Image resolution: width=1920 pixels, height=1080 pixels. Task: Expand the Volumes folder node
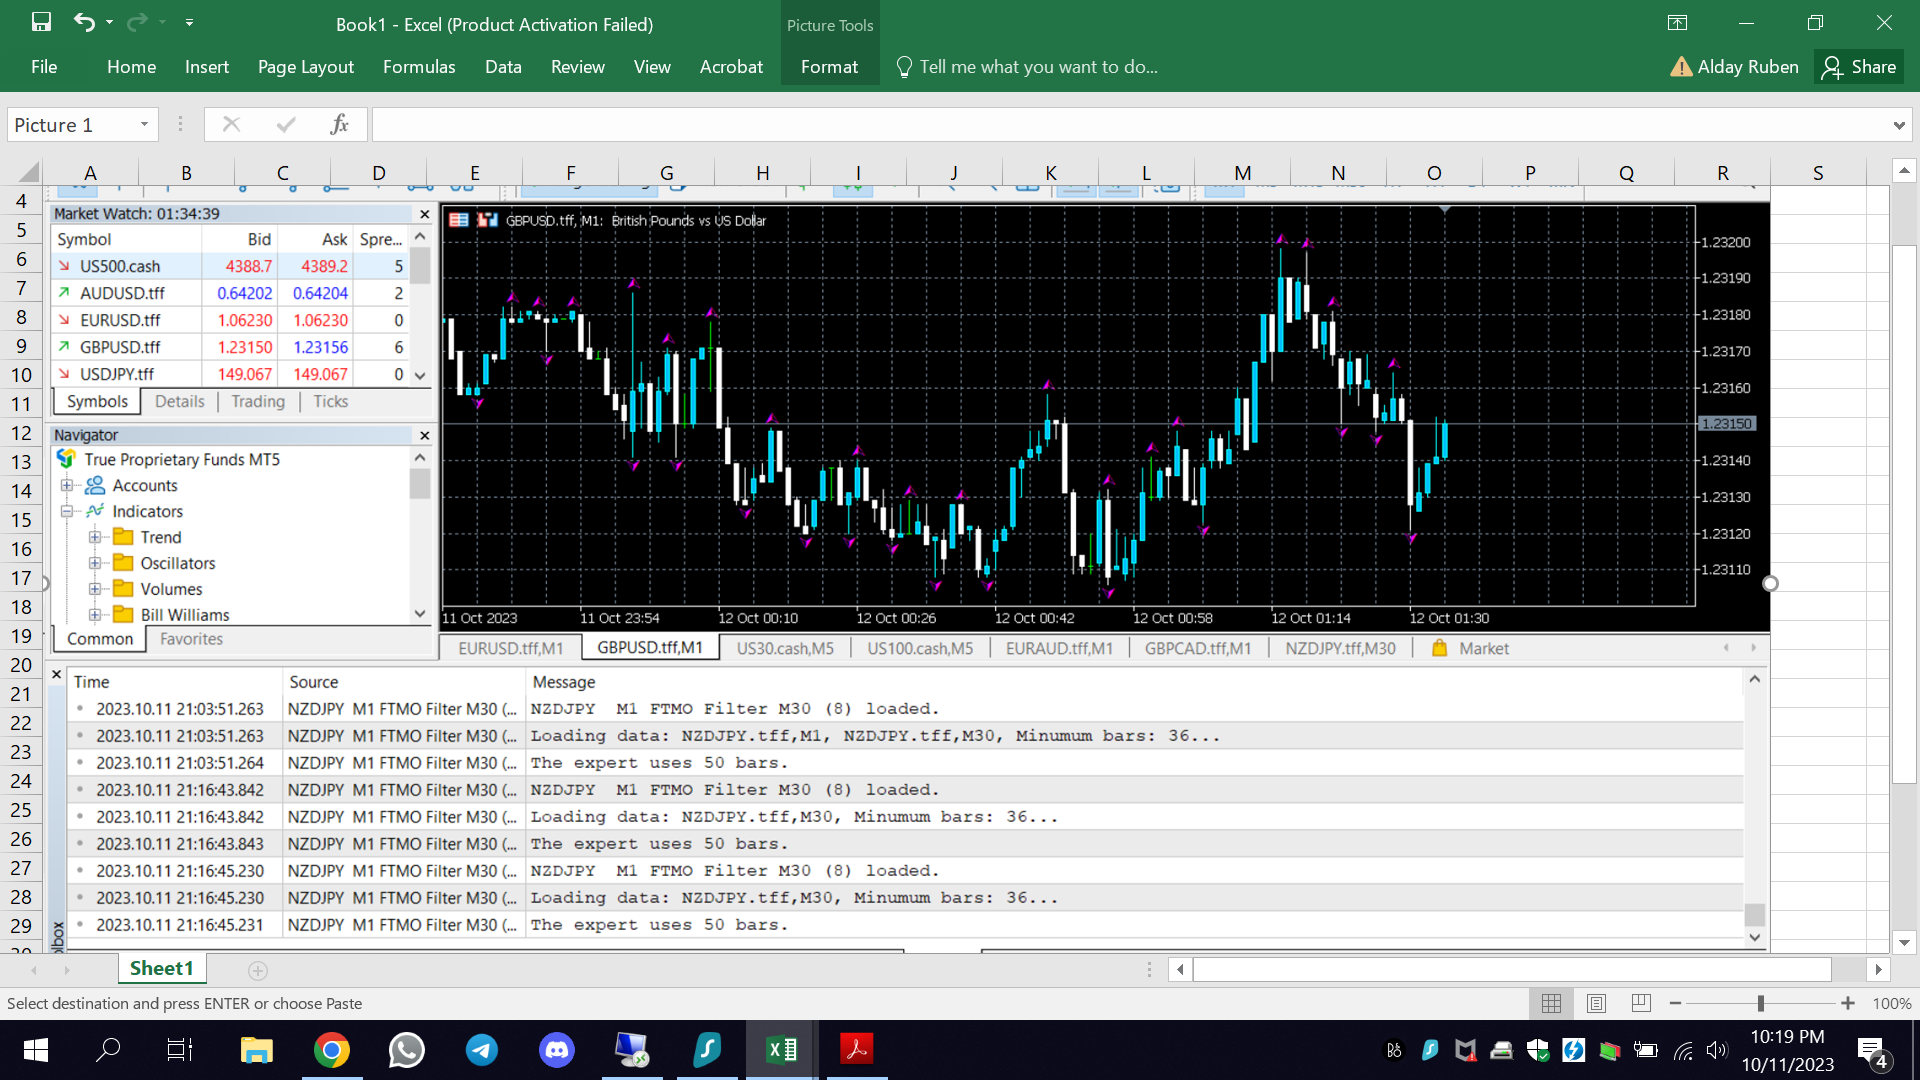(x=95, y=589)
